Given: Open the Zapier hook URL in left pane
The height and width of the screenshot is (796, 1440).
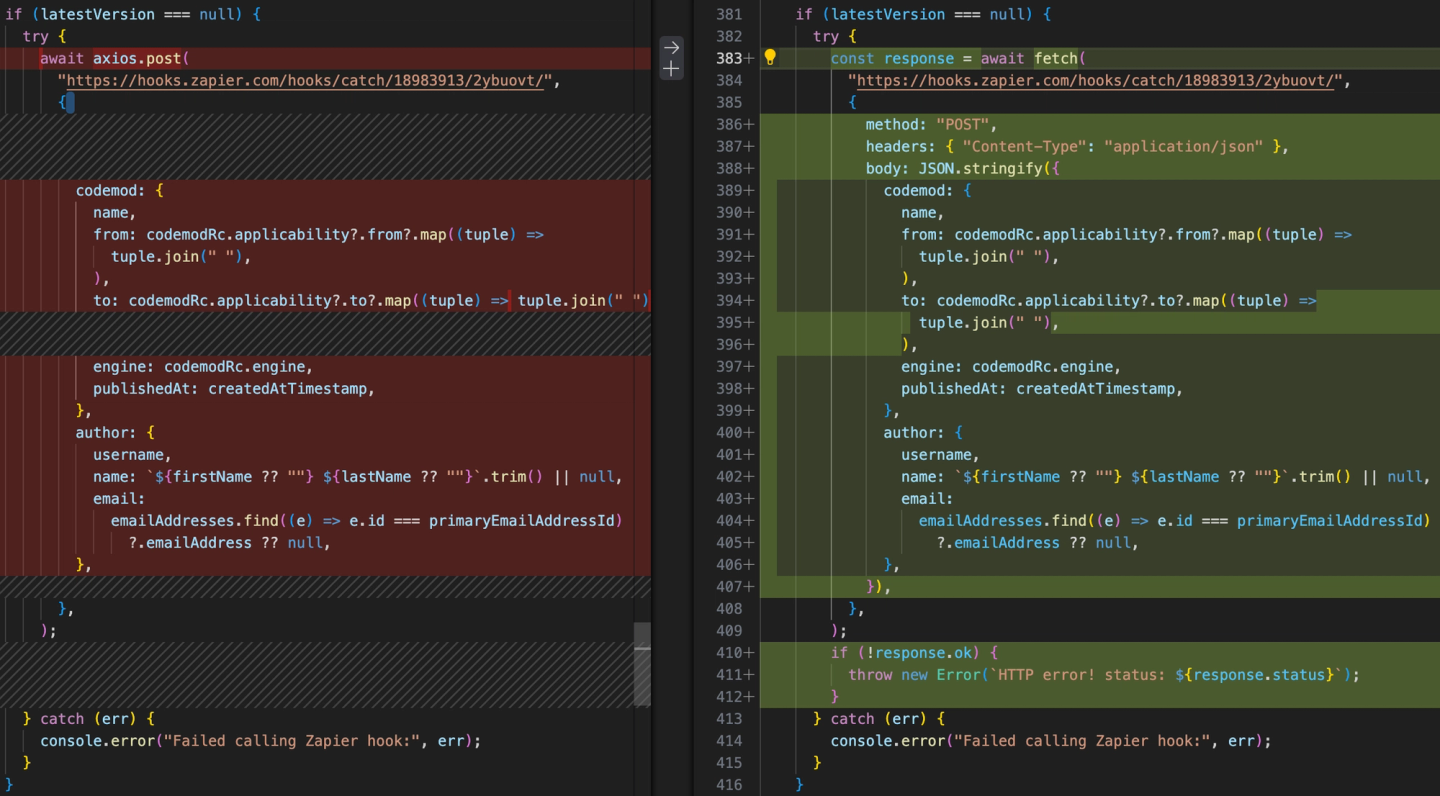Looking at the screenshot, I should click(x=304, y=81).
